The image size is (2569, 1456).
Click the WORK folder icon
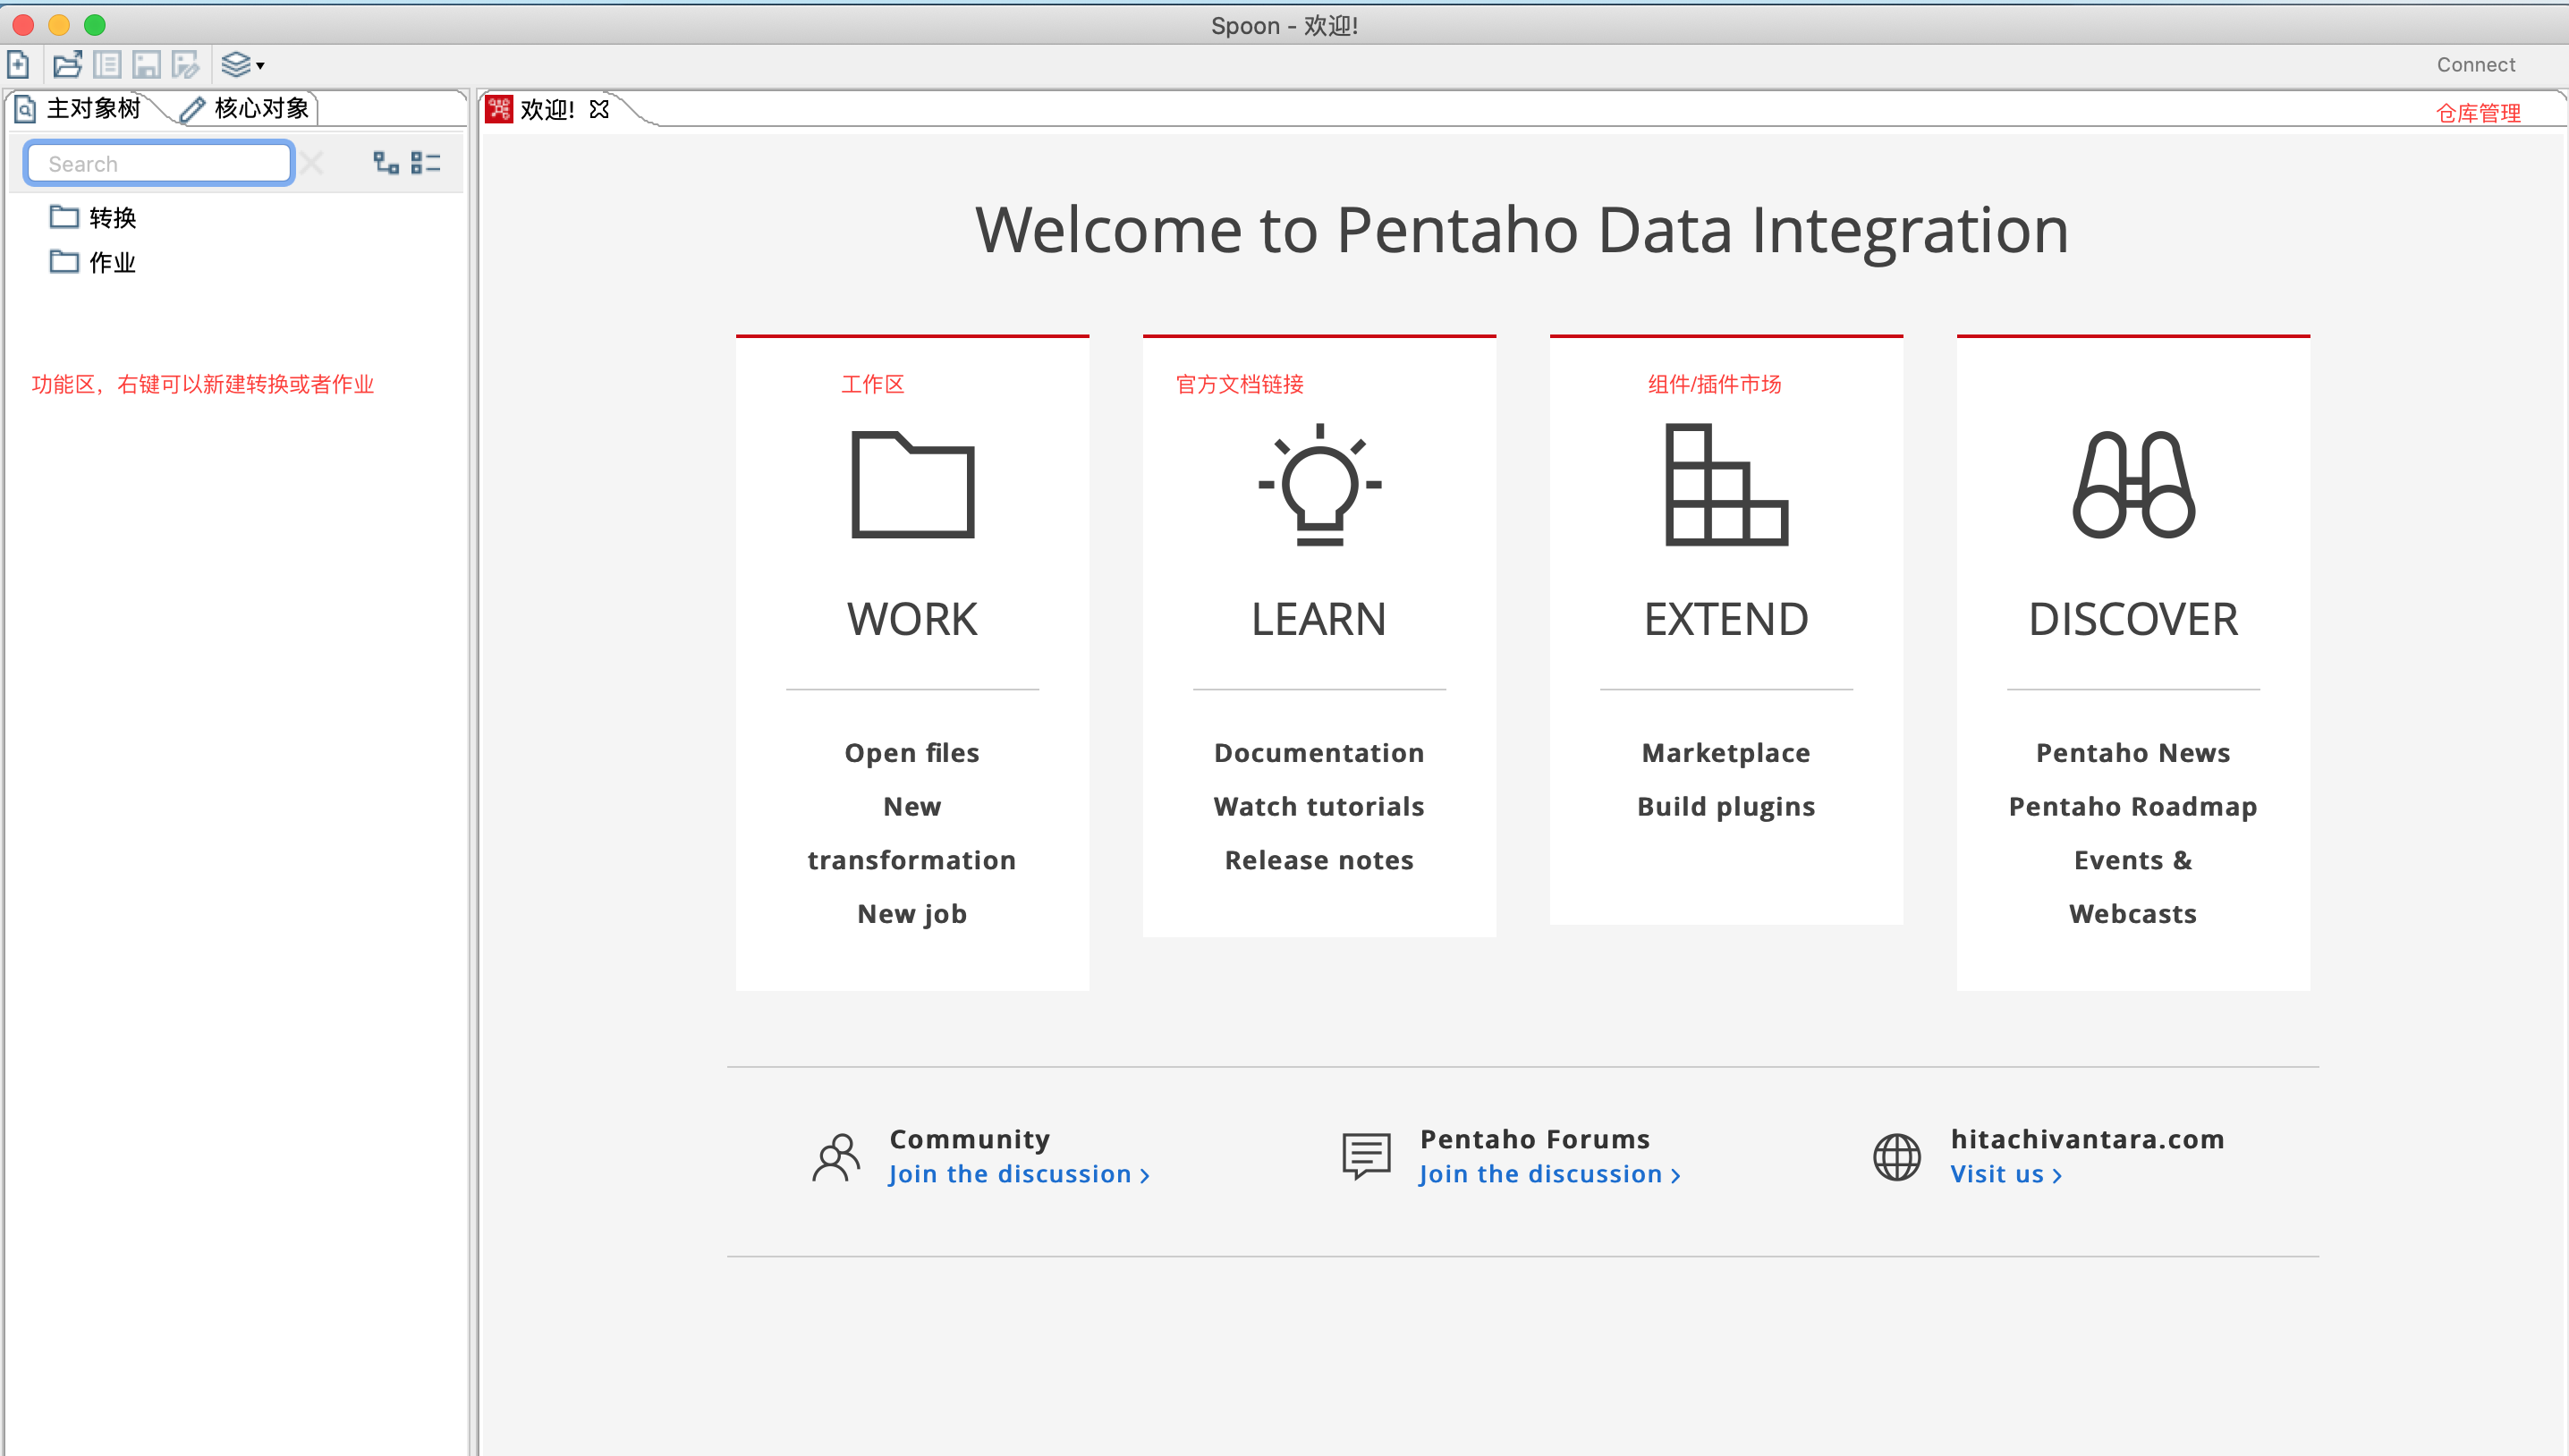(912, 485)
